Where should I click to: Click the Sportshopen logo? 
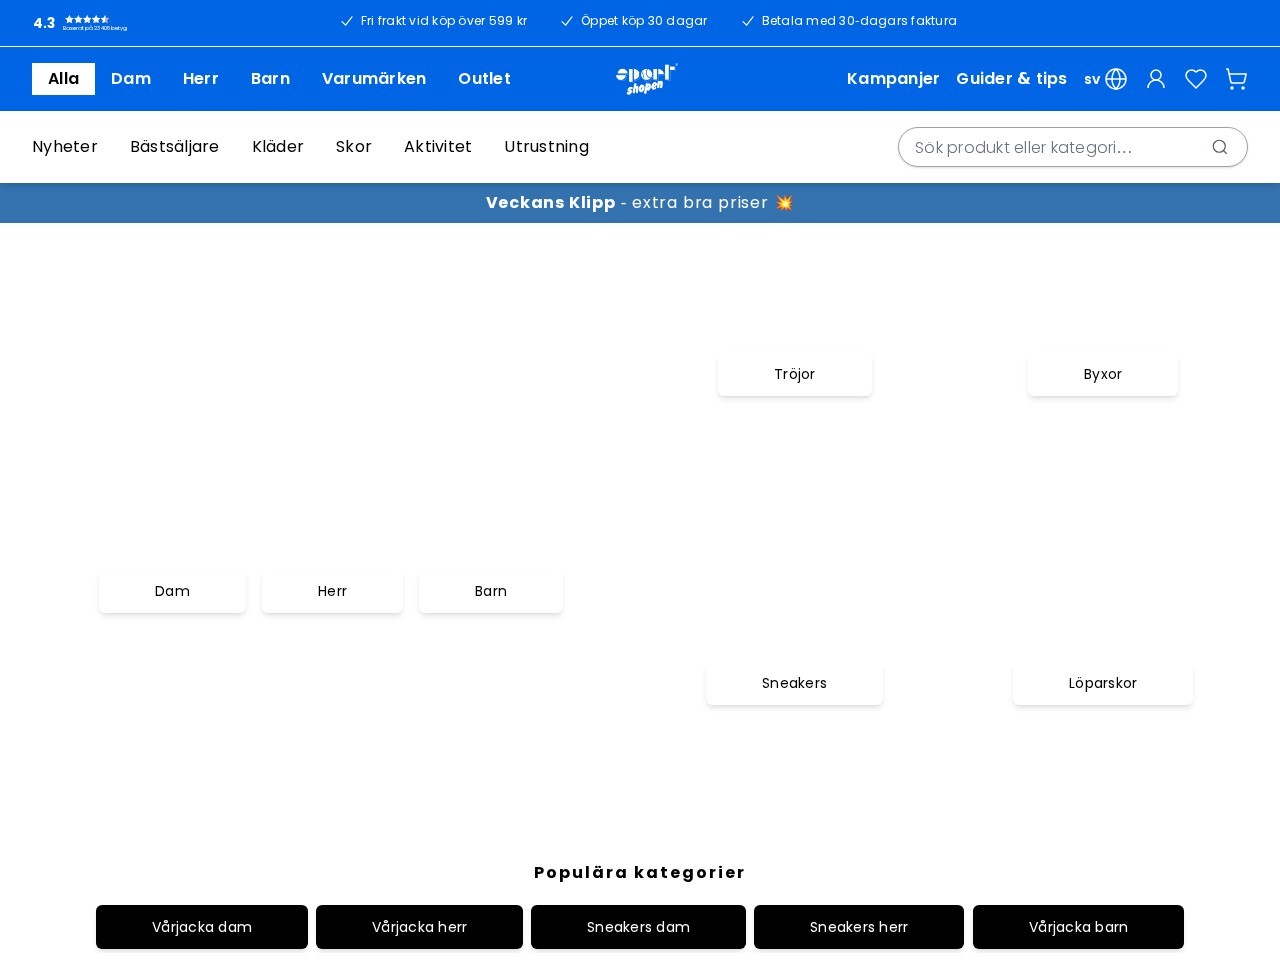coord(646,79)
